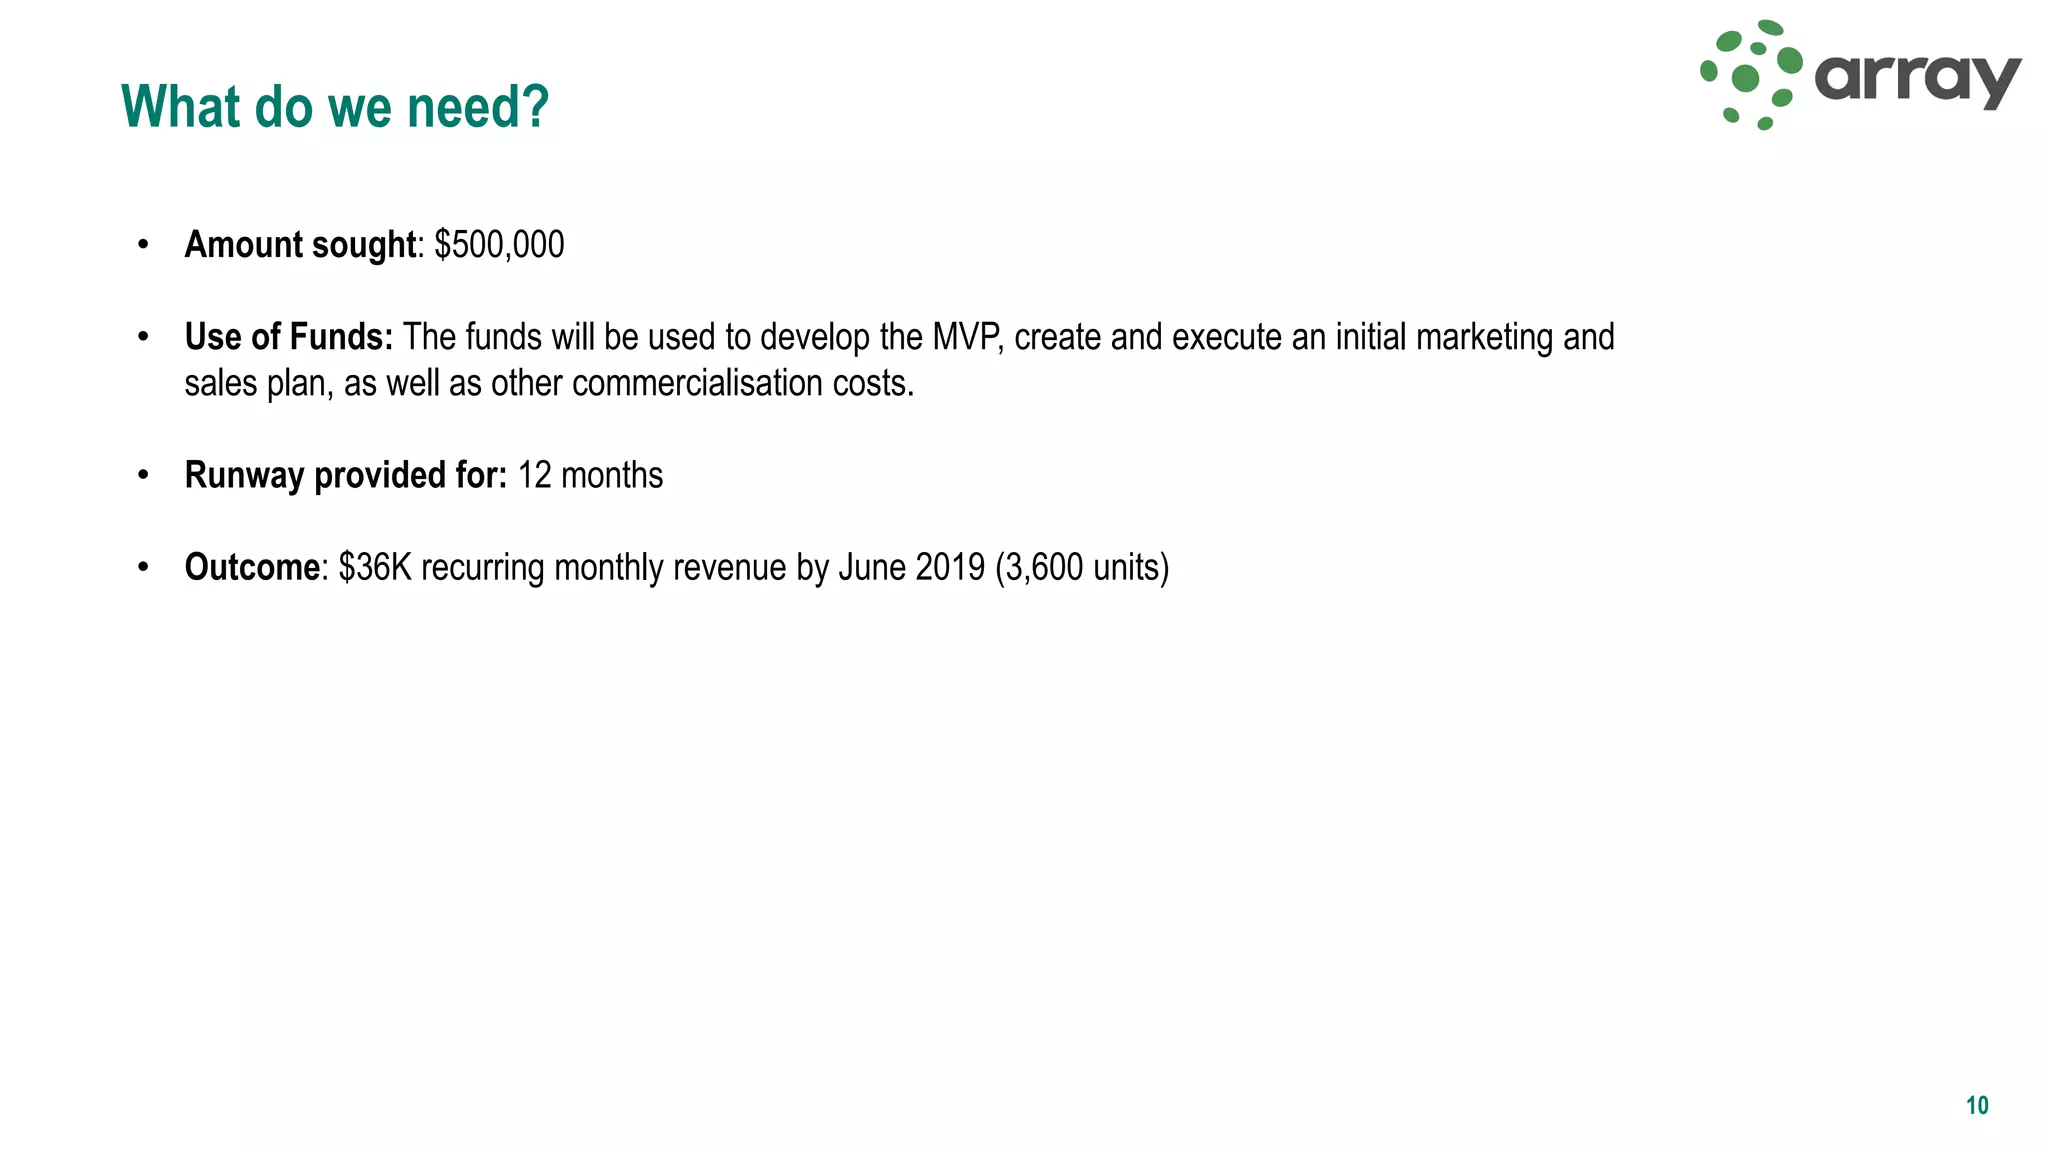The width and height of the screenshot is (2048, 1152).
Task: Click the gray 'array' wordmark text
Action: click(1916, 77)
